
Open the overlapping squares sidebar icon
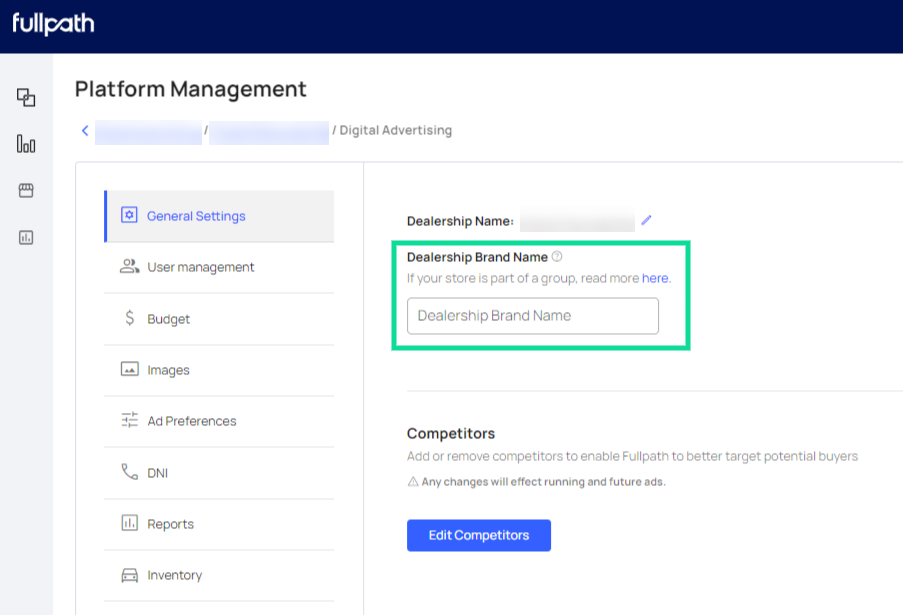click(26, 97)
